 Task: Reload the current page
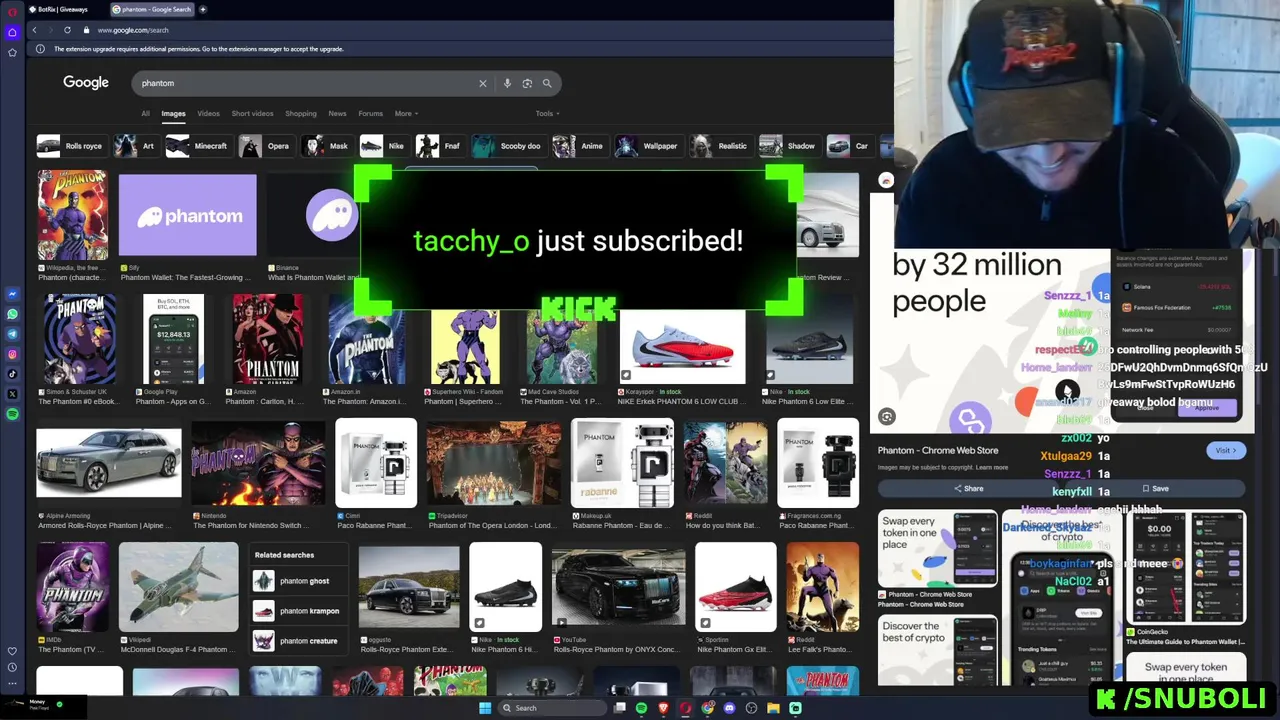click(67, 30)
